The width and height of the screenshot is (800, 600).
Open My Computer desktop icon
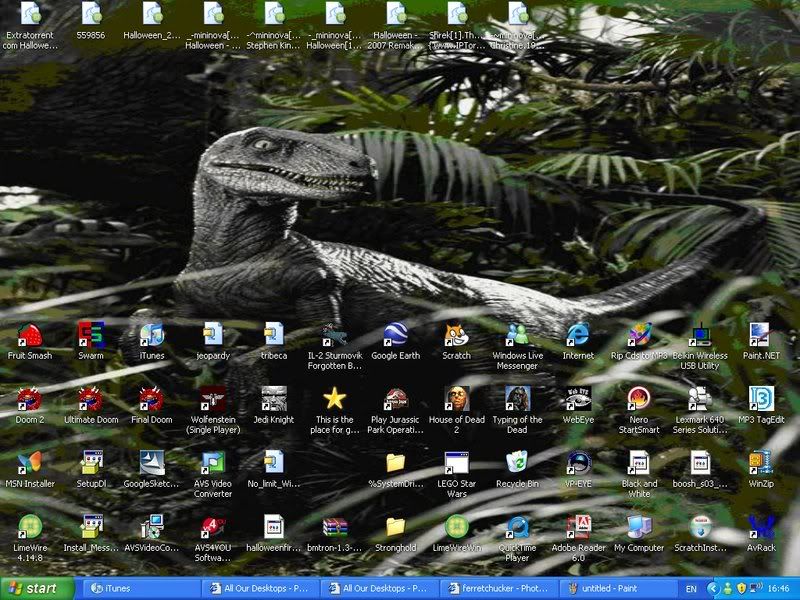coord(639,527)
